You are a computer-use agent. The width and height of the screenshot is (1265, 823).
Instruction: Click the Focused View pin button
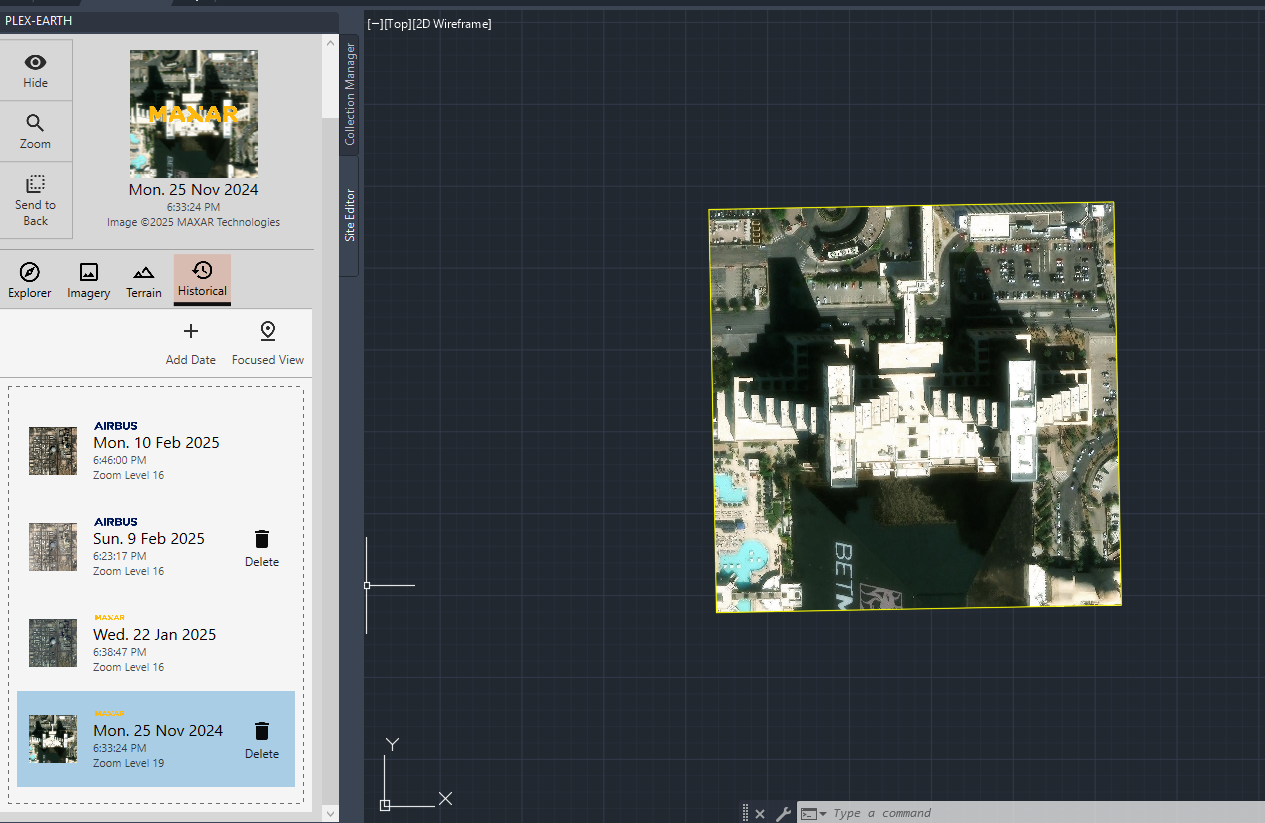pyautogui.click(x=268, y=343)
